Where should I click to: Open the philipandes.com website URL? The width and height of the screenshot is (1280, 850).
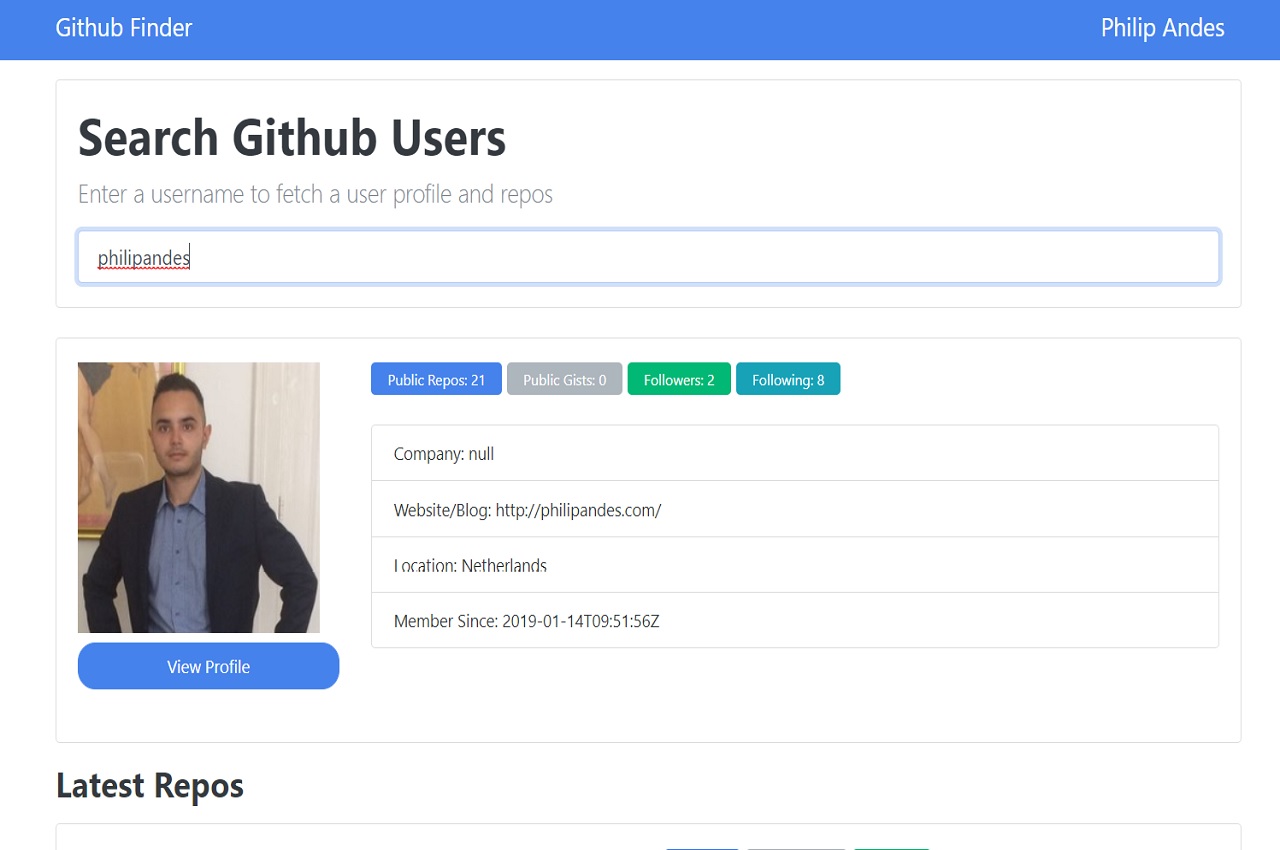coord(578,510)
